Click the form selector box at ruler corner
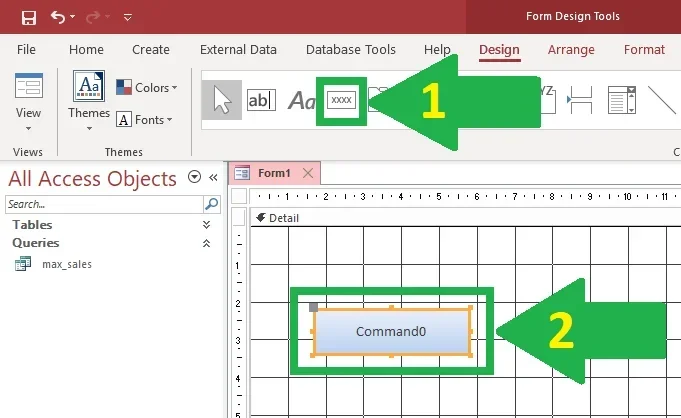The height and width of the screenshot is (418, 681). click(x=239, y=196)
